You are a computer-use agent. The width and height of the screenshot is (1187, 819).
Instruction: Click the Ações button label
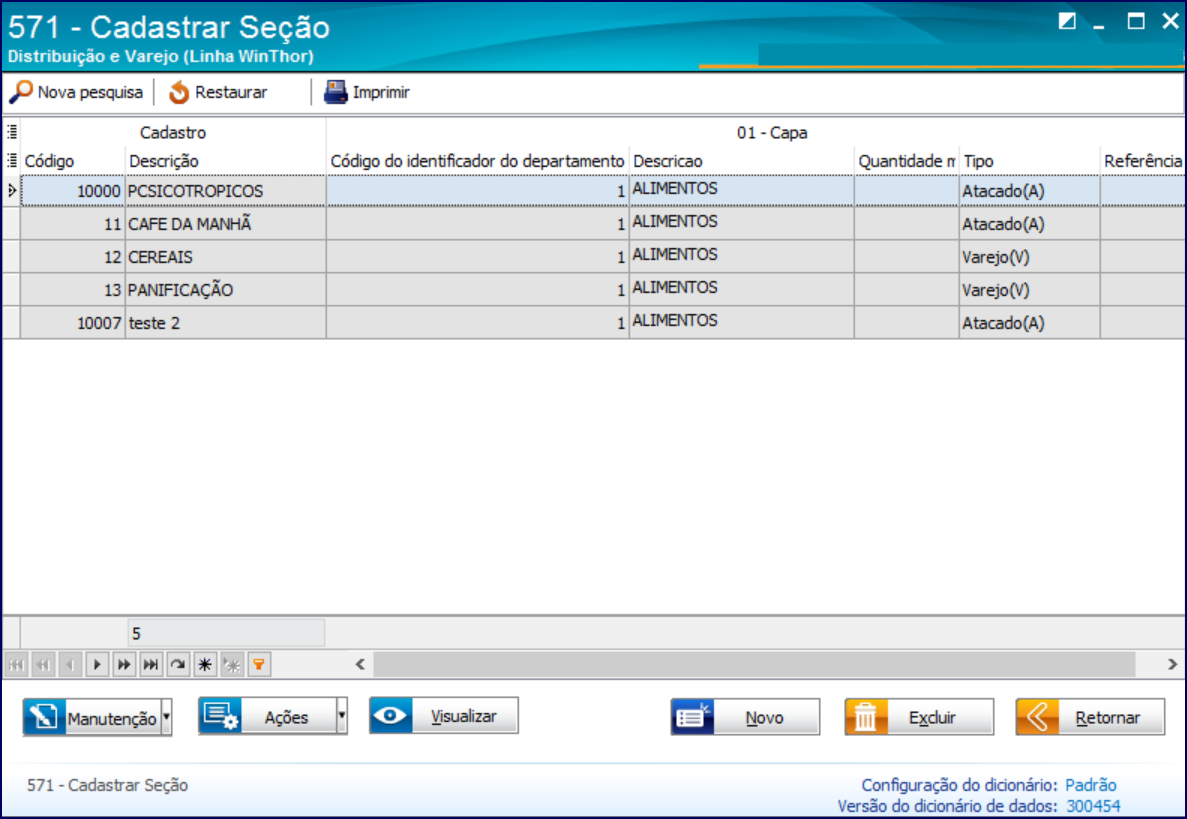(x=286, y=718)
